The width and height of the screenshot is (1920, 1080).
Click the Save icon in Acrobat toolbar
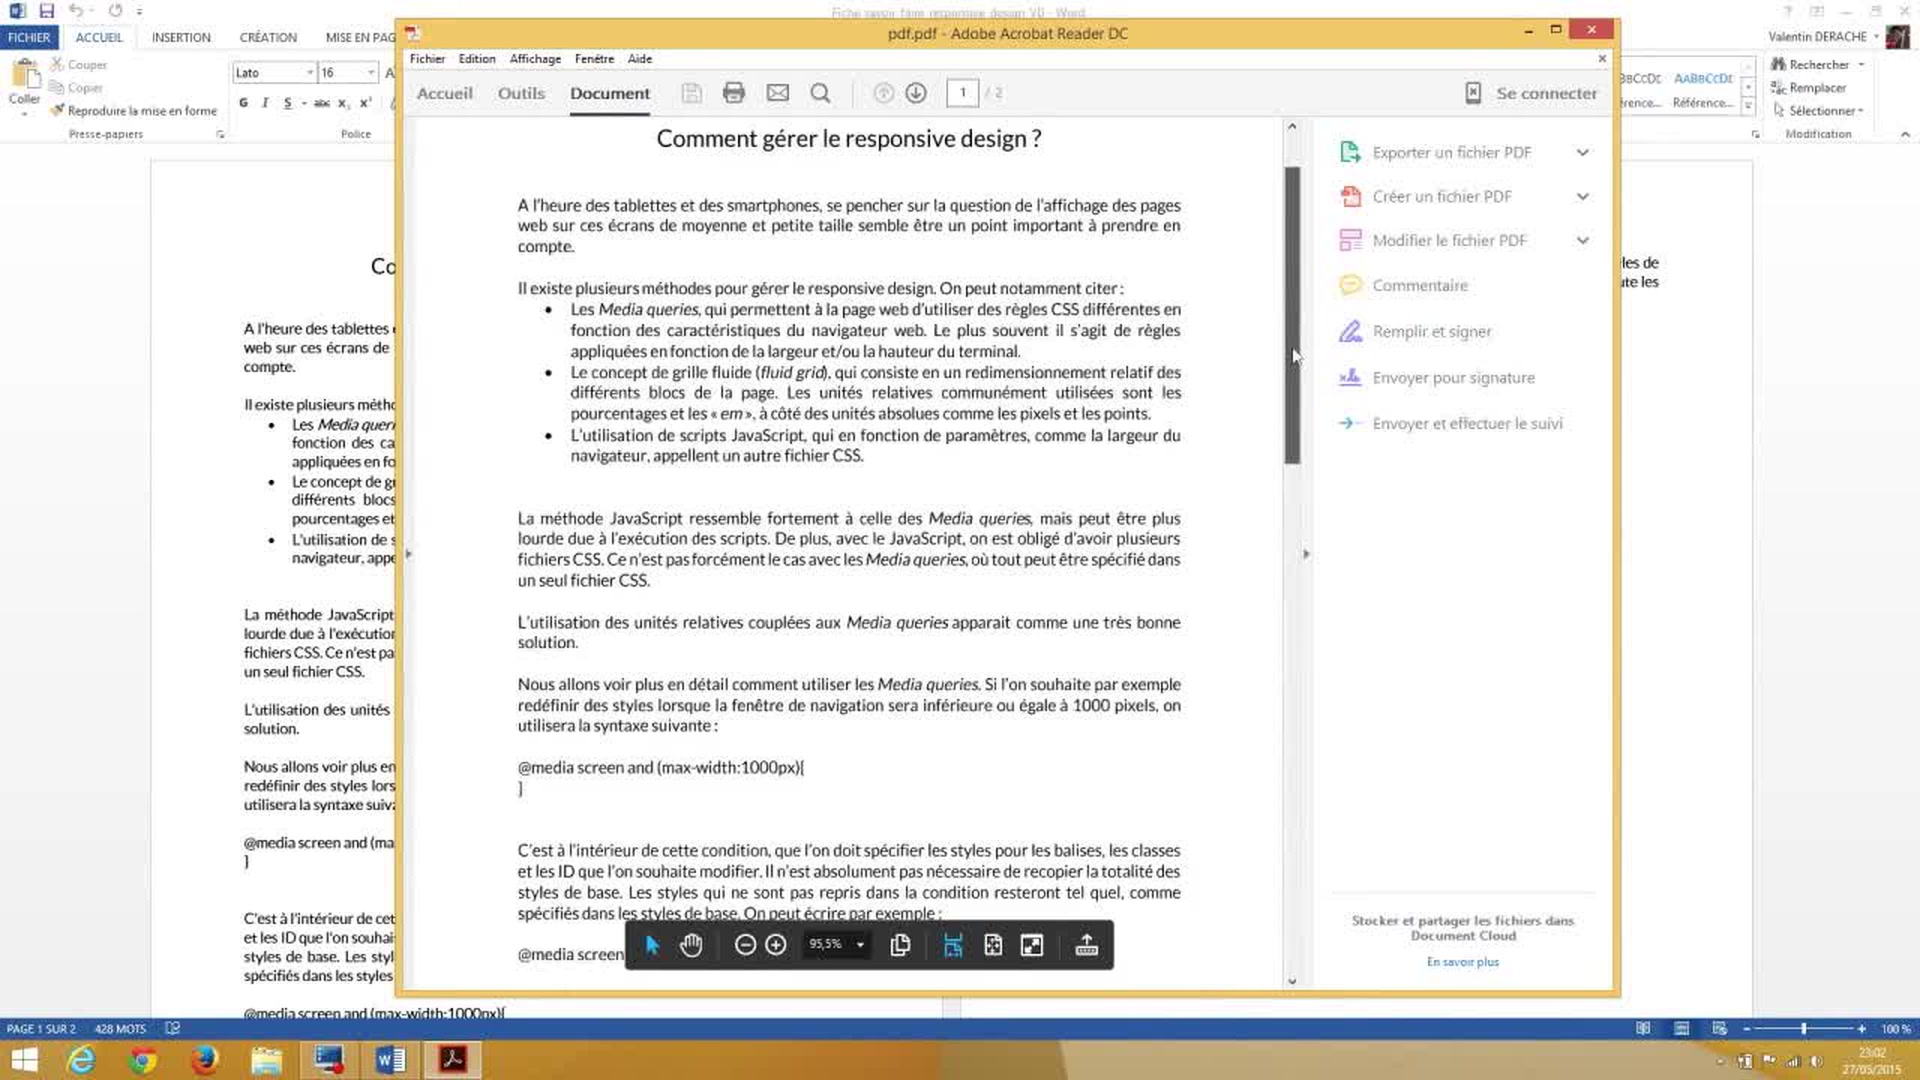click(691, 93)
